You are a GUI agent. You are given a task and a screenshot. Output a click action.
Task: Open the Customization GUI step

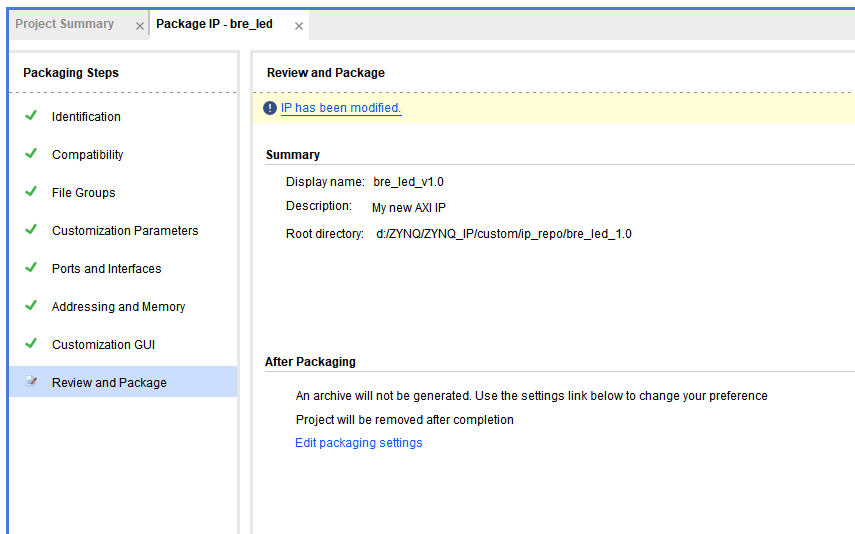[103, 345]
